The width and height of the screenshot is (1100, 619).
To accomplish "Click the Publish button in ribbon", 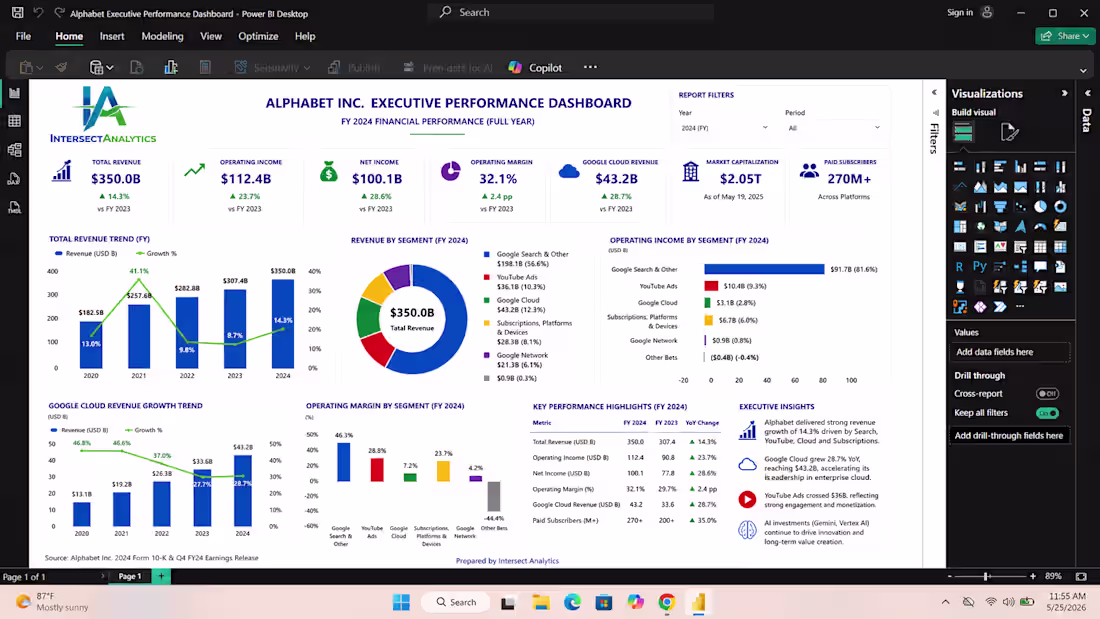I will 354,67.
